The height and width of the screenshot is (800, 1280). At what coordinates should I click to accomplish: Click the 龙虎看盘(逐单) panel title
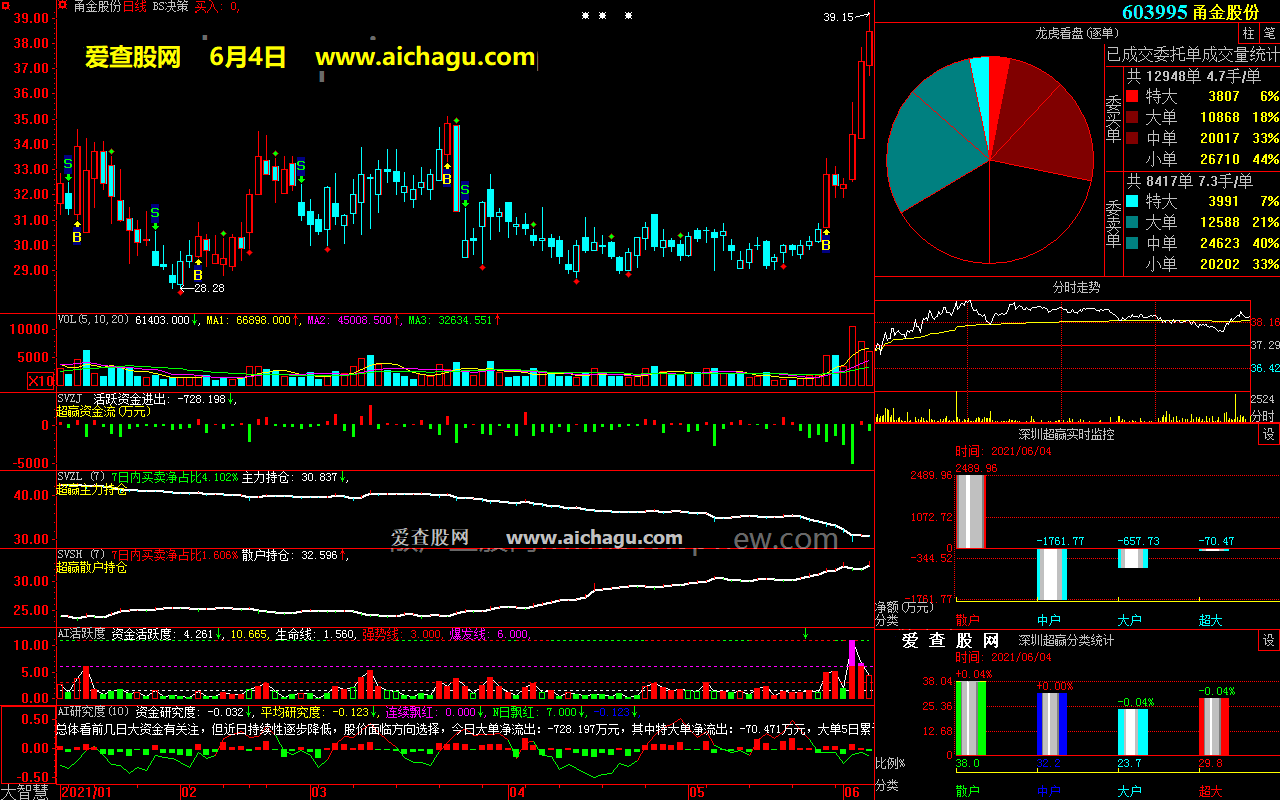pyautogui.click(x=1075, y=33)
